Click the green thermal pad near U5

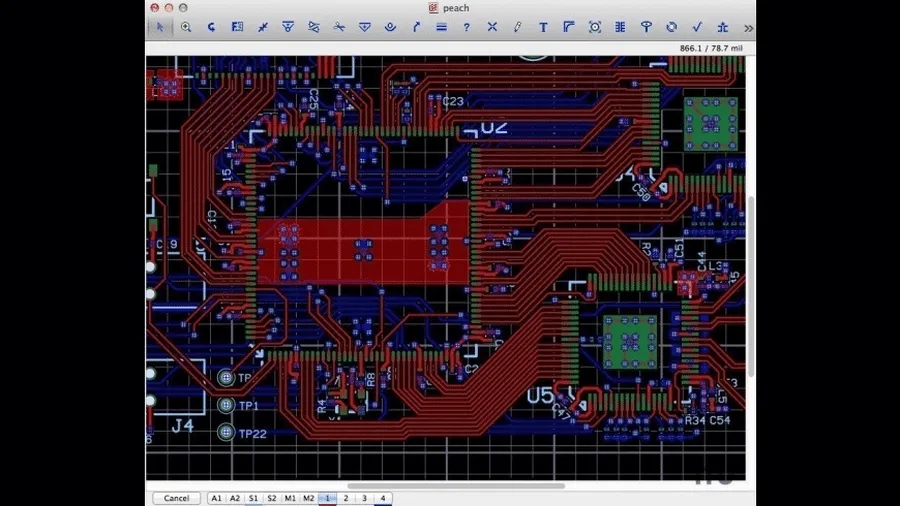630,342
